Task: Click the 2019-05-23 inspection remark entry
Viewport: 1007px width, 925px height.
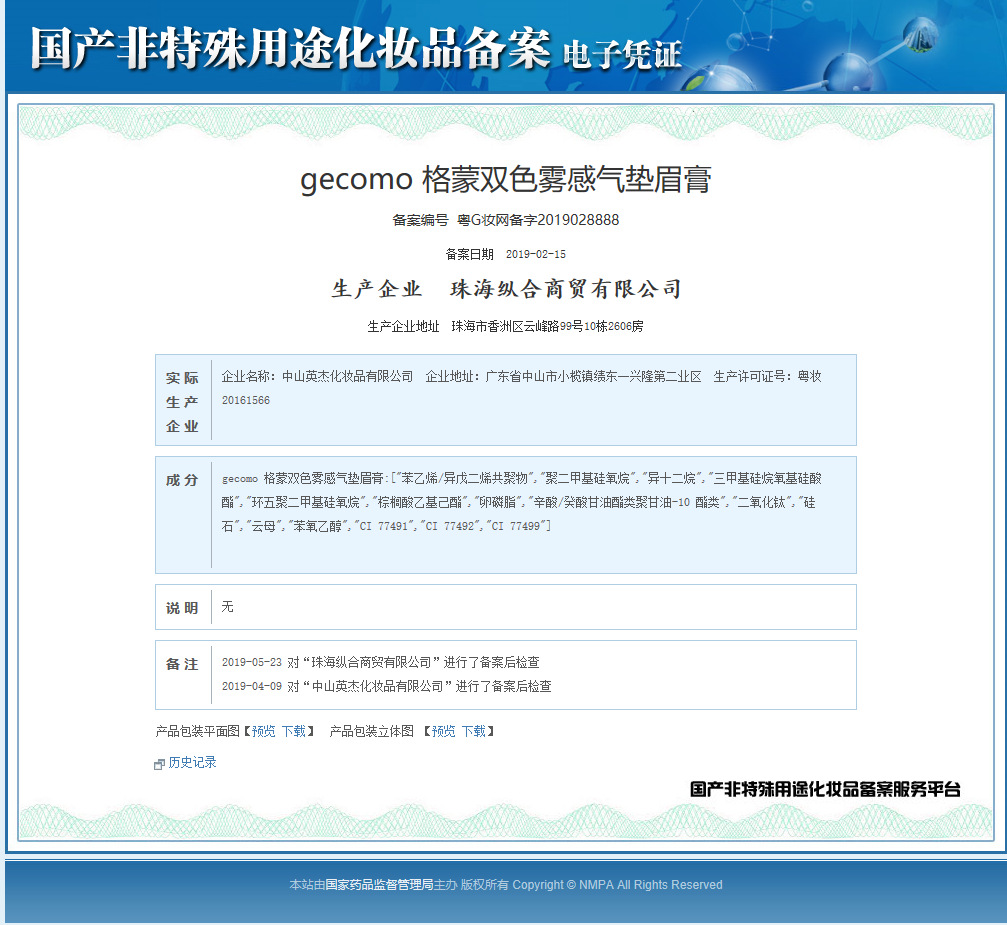Action: [380, 662]
